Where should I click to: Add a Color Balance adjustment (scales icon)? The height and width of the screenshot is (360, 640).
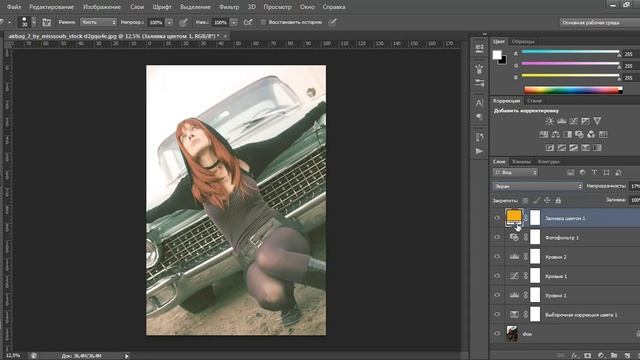tap(556, 134)
